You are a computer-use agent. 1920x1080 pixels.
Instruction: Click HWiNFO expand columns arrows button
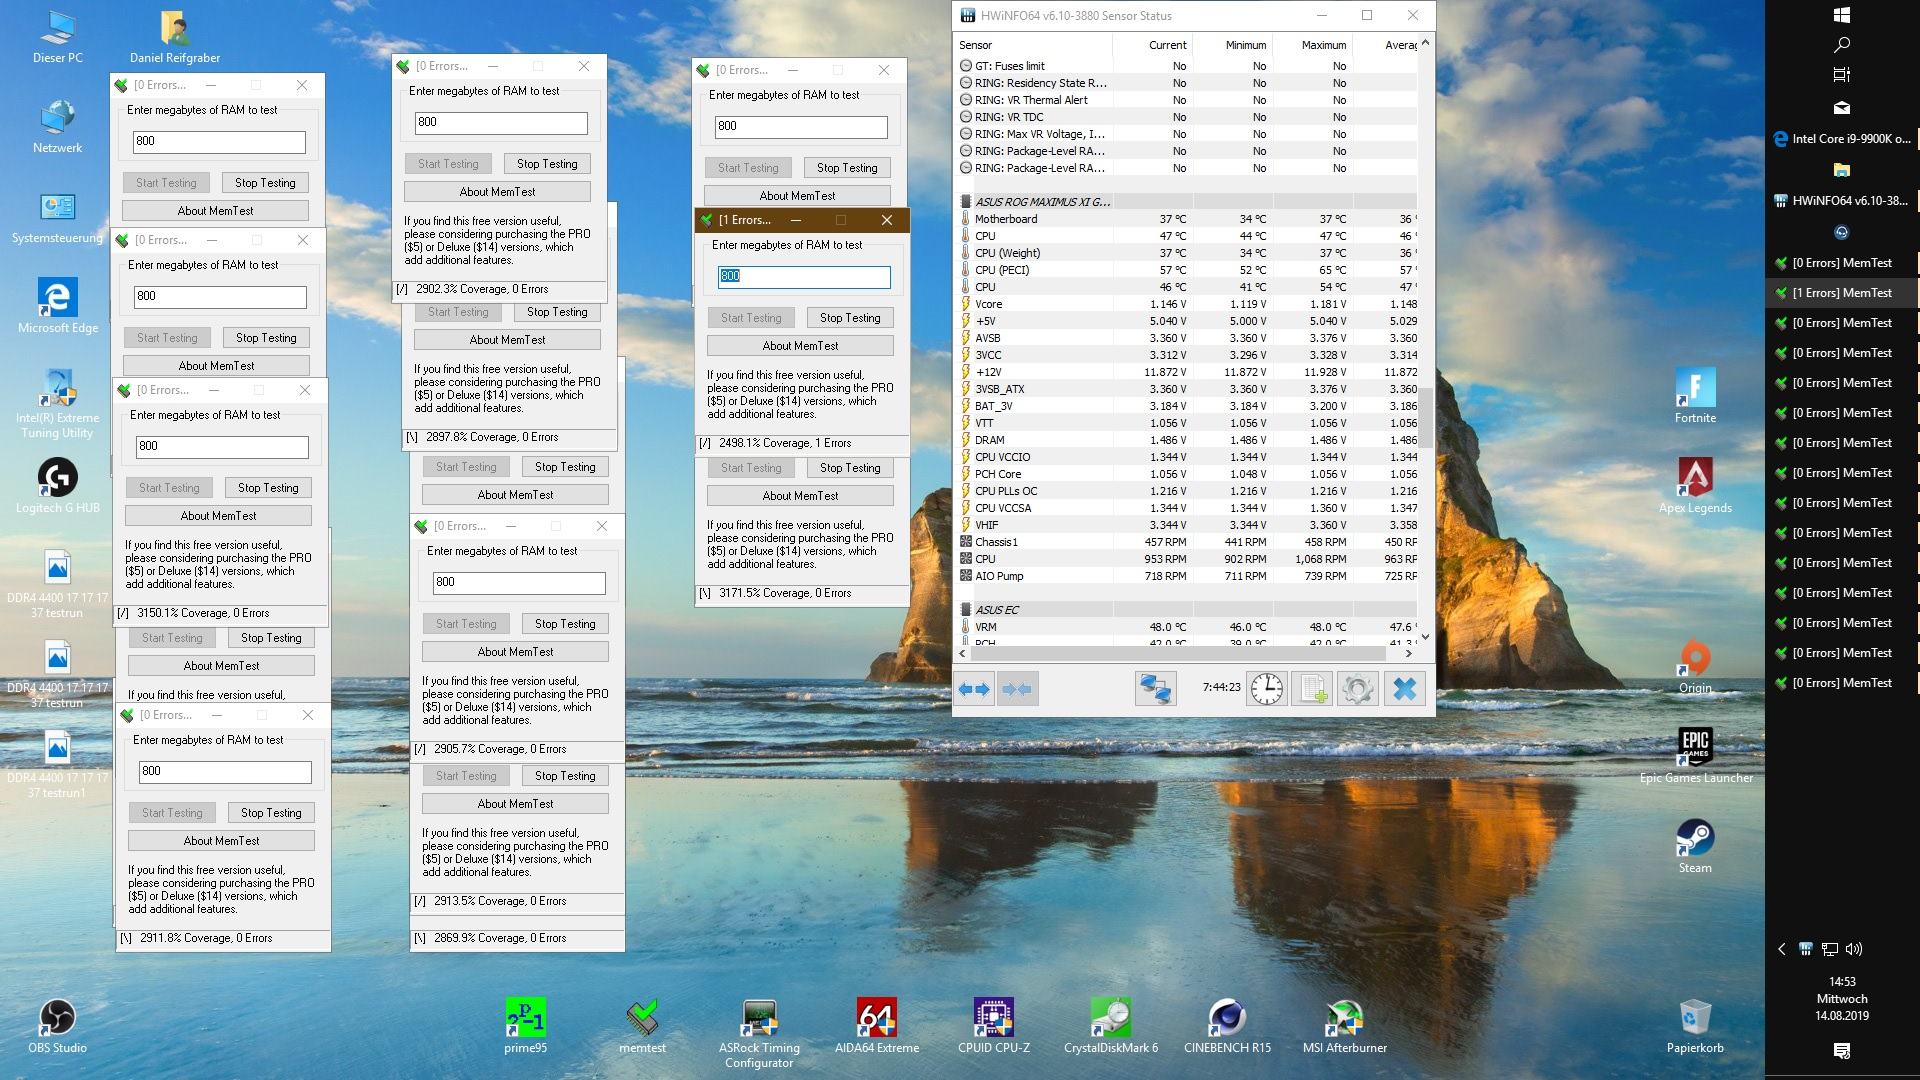(x=974, y=689)
